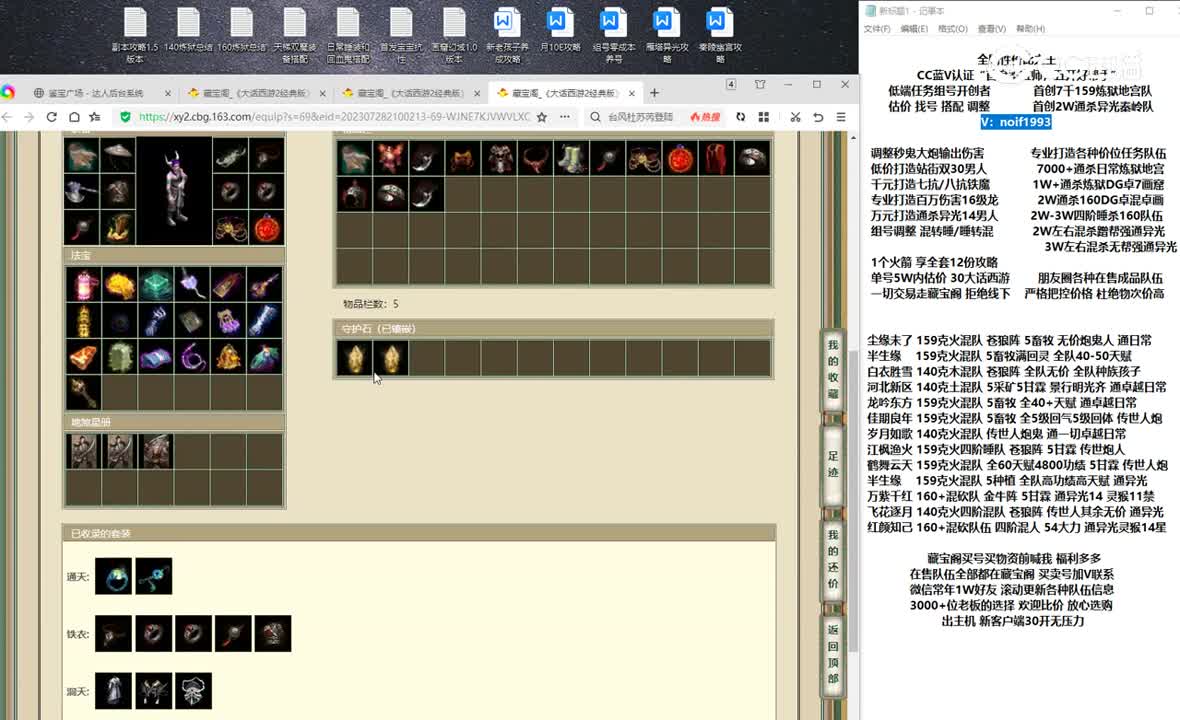Click Notepad line starting 尘缘未了 159克火混队

tap(1008, 340)
